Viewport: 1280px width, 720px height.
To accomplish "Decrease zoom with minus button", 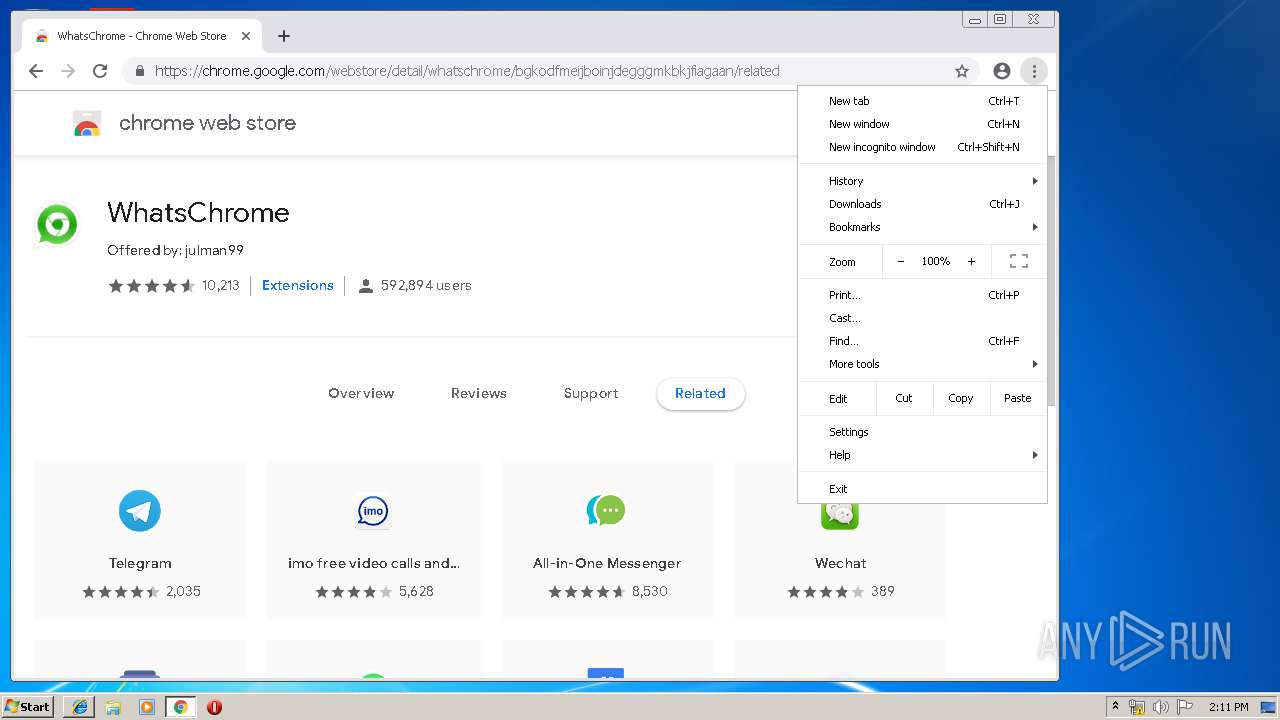I will tap(900, 261).
